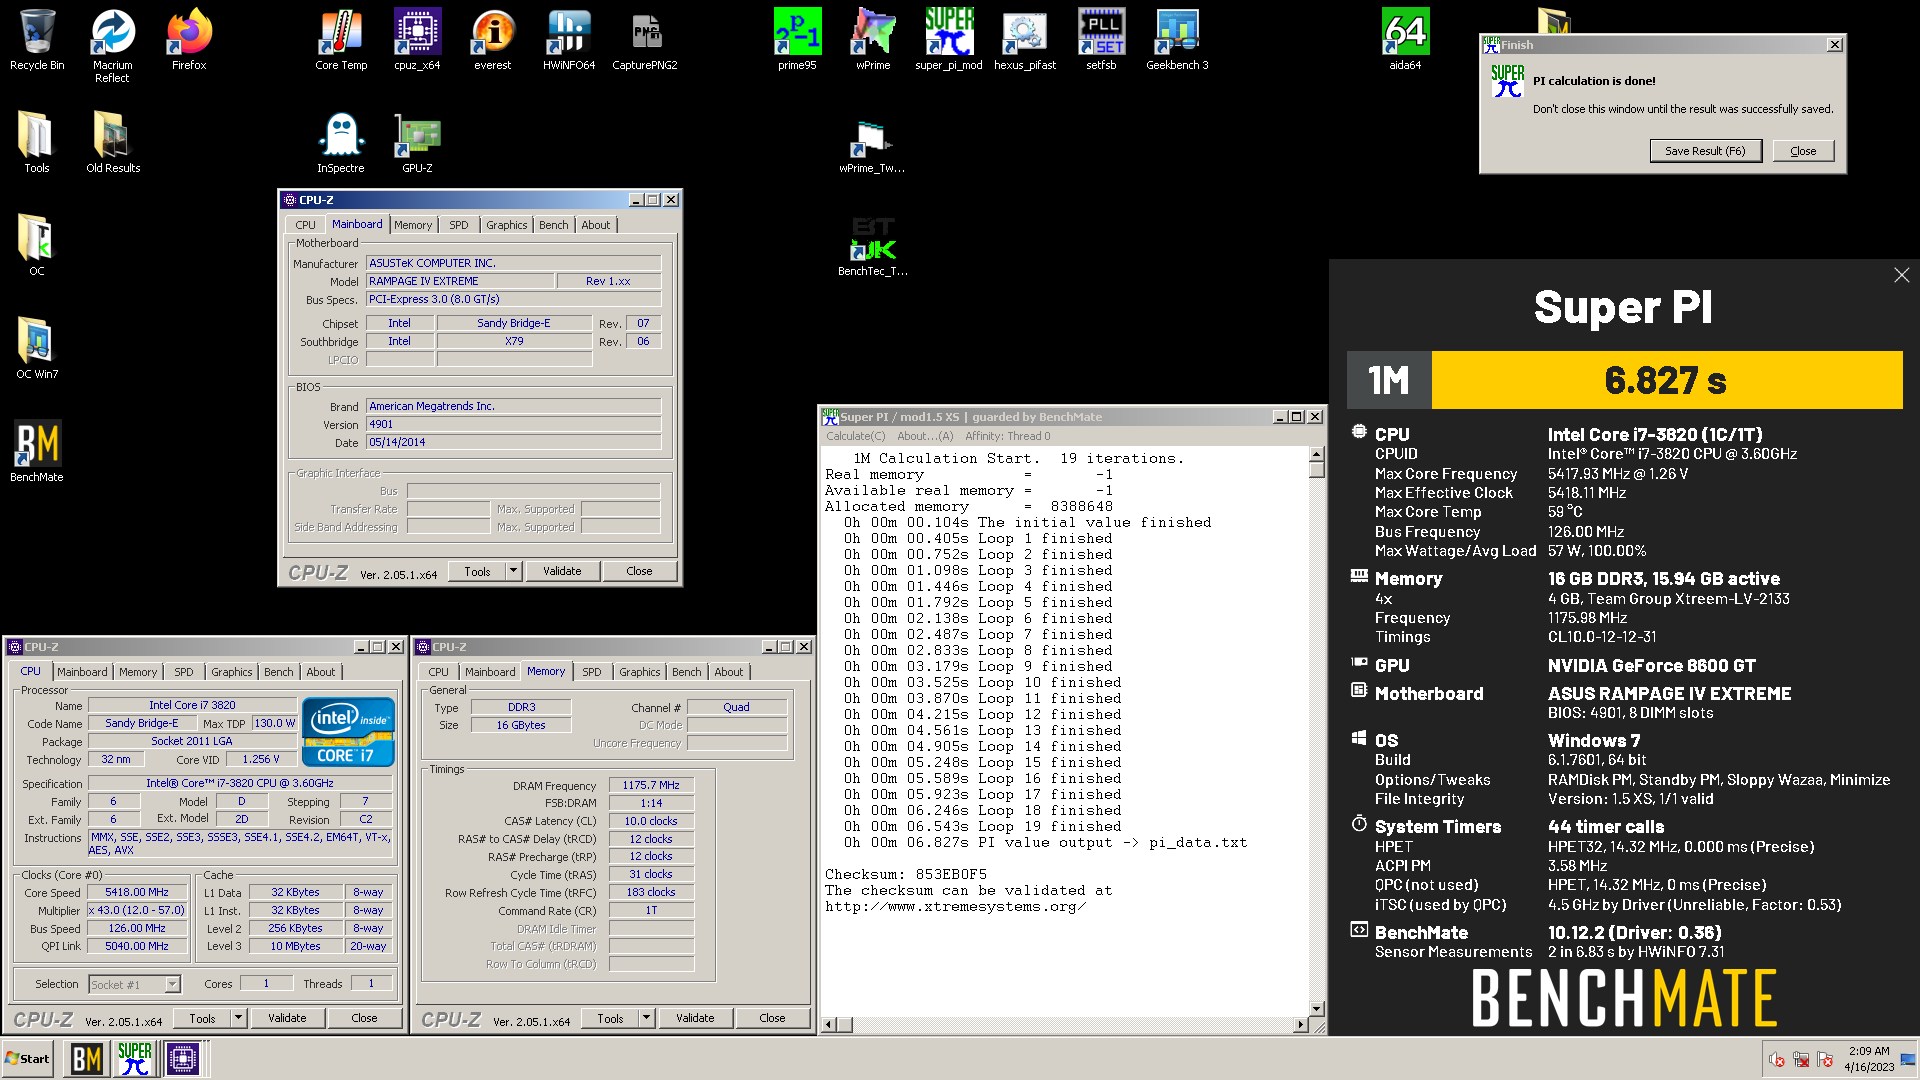
Task: Click the taskbar clock showing 2:09 AM
Action: tap(1869, 1059)
